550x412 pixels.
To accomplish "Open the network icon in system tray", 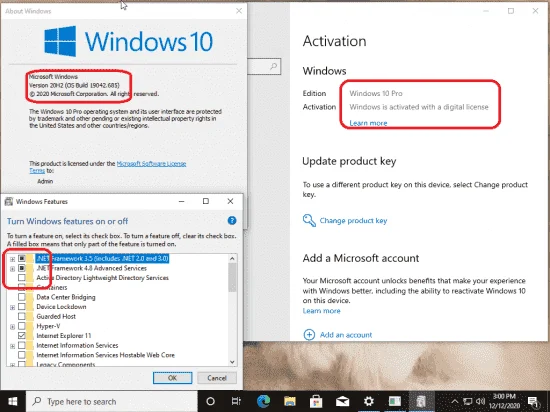I will [x=468, y=401].
